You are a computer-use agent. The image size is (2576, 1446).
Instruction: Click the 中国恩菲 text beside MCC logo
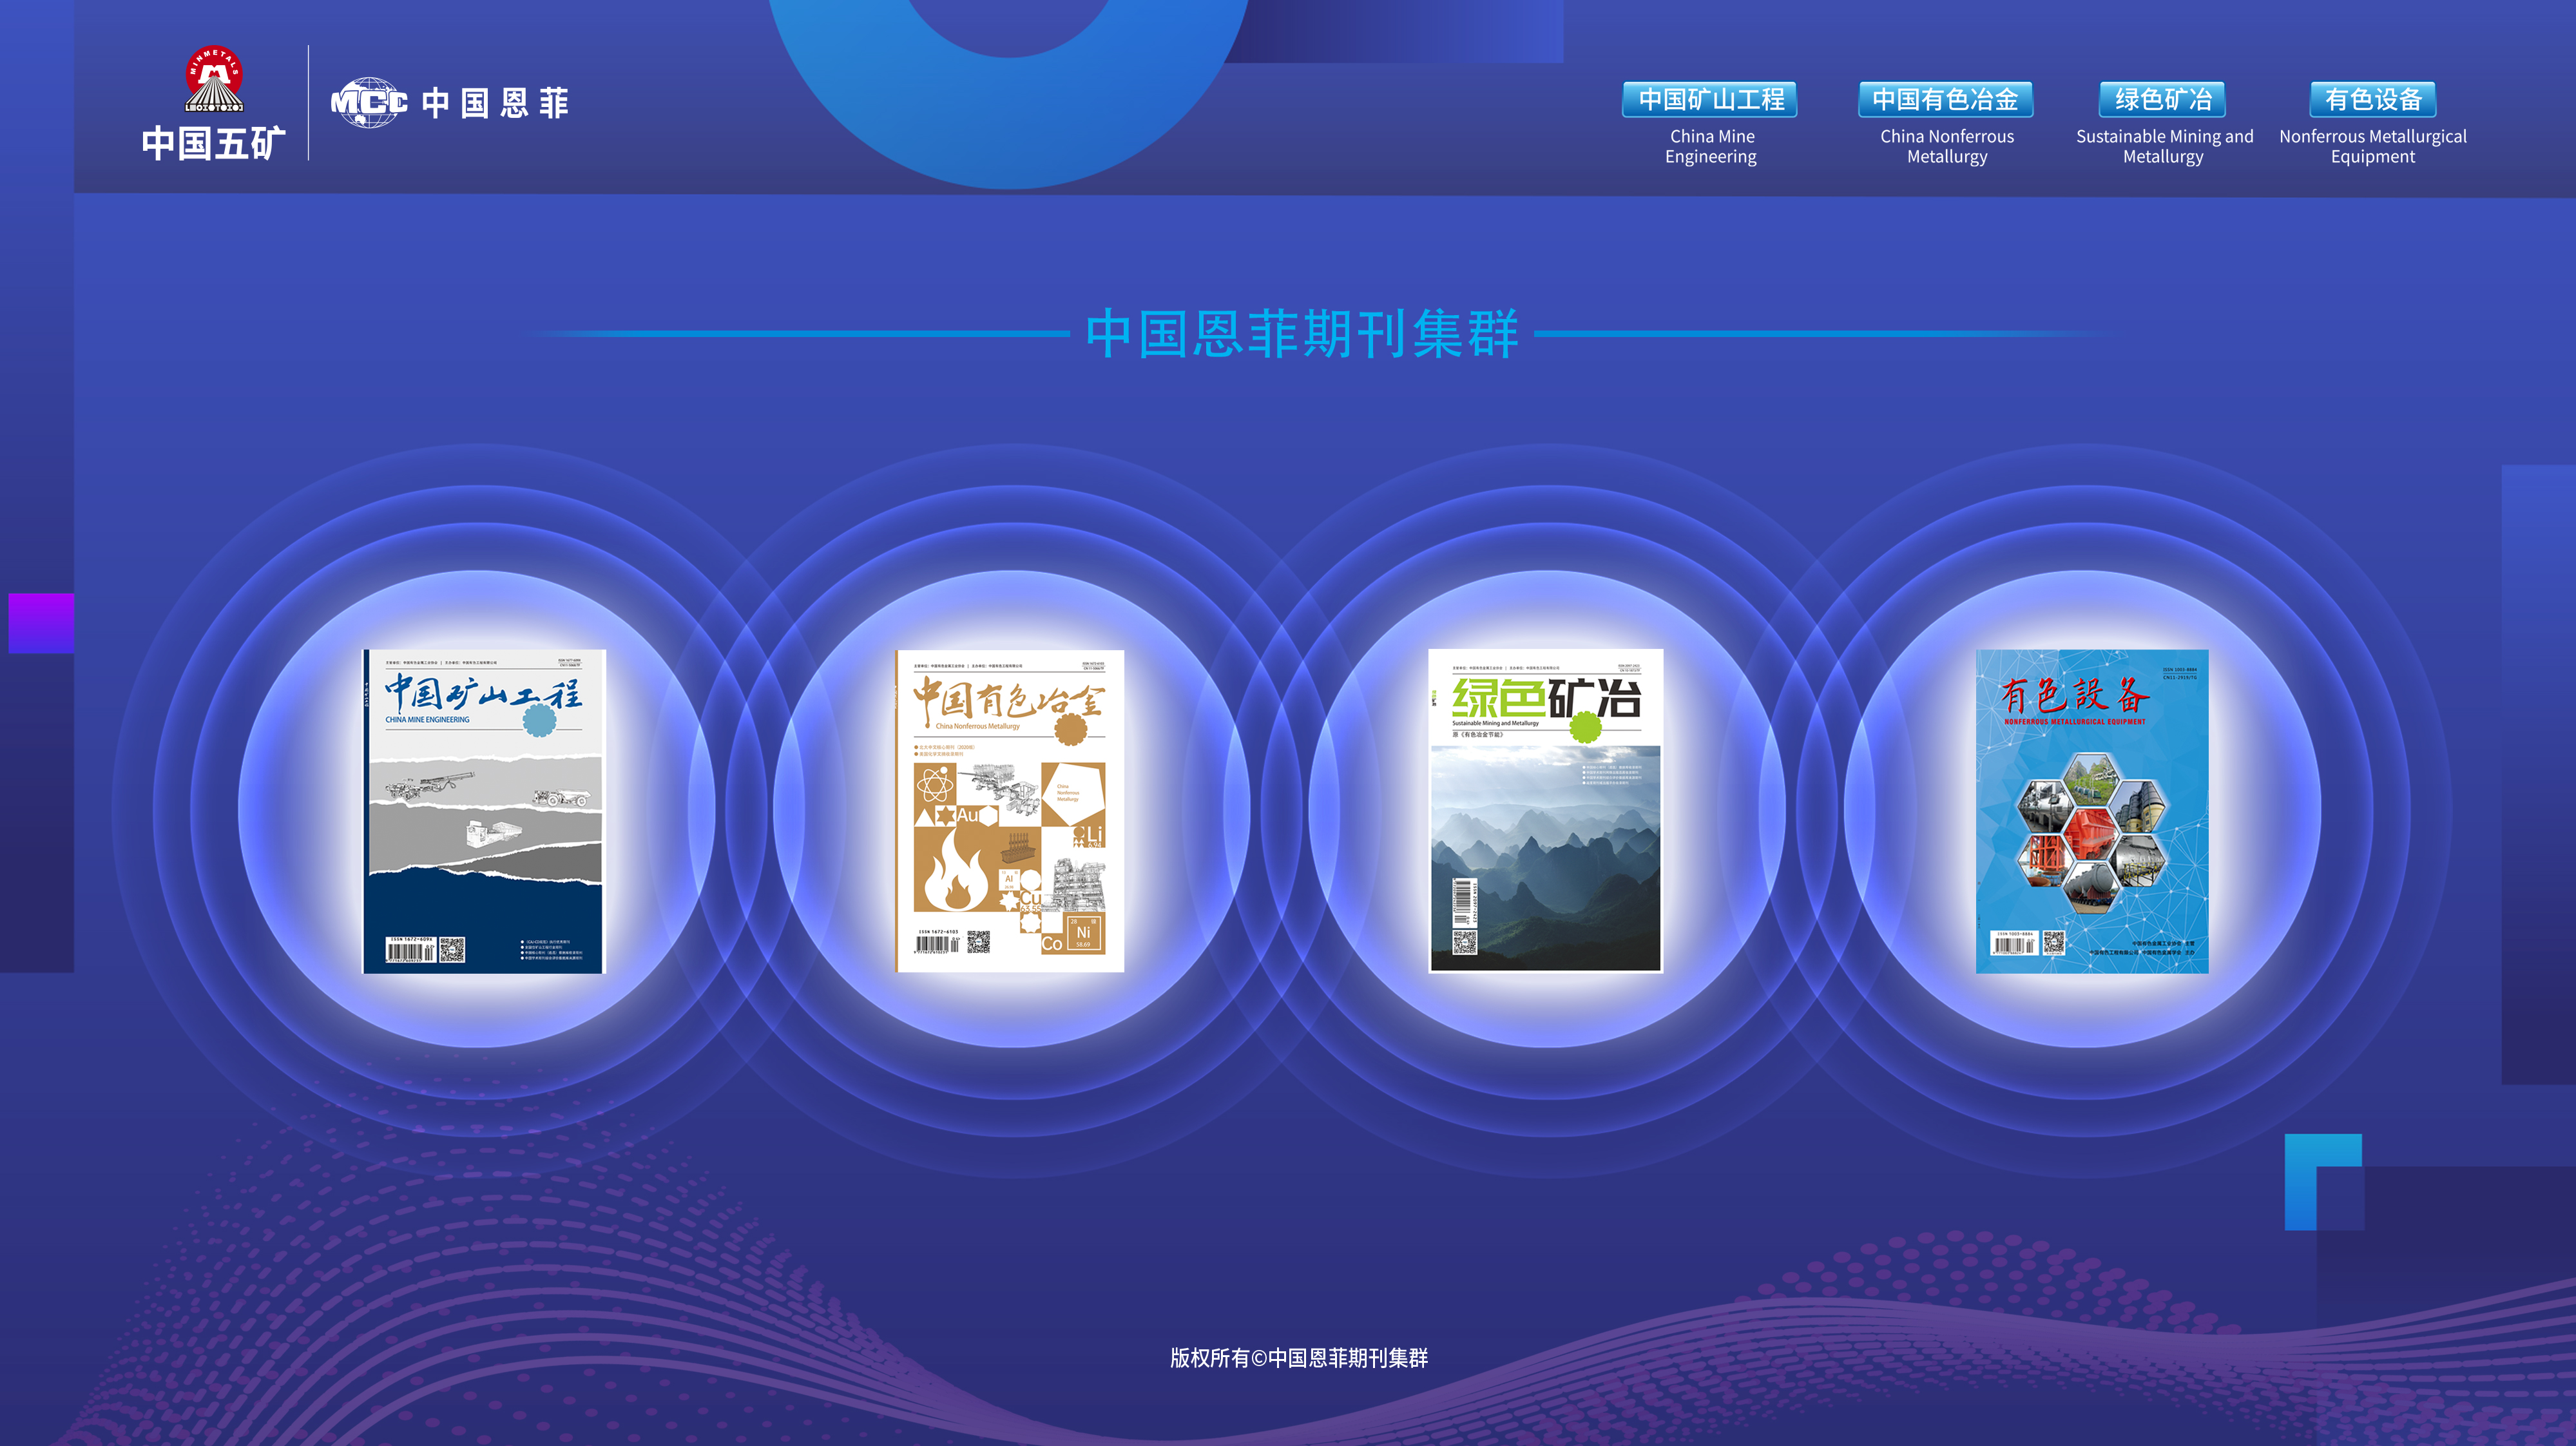click(495, 102)
